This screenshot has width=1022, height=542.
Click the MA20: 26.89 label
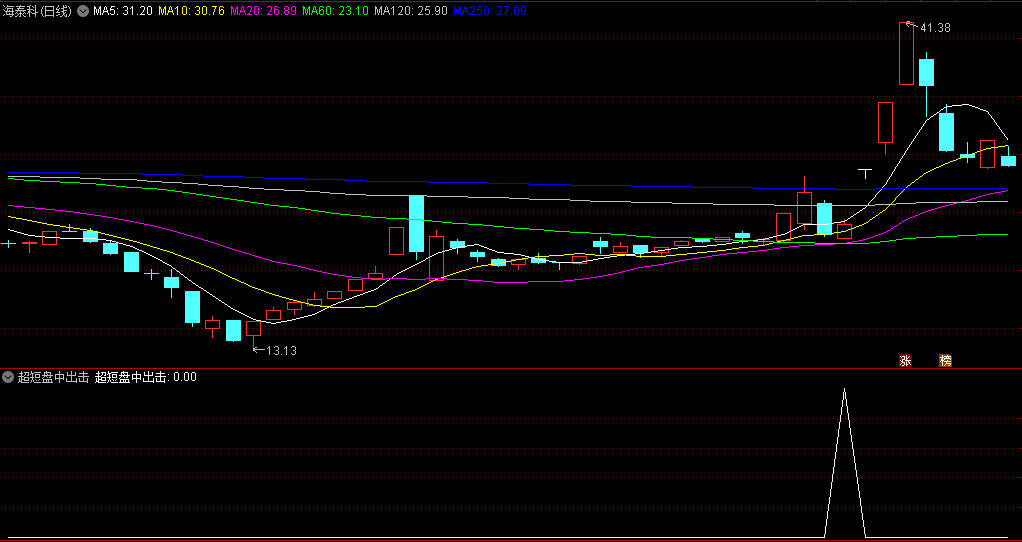pyautogui.click(x=264, y=11)
